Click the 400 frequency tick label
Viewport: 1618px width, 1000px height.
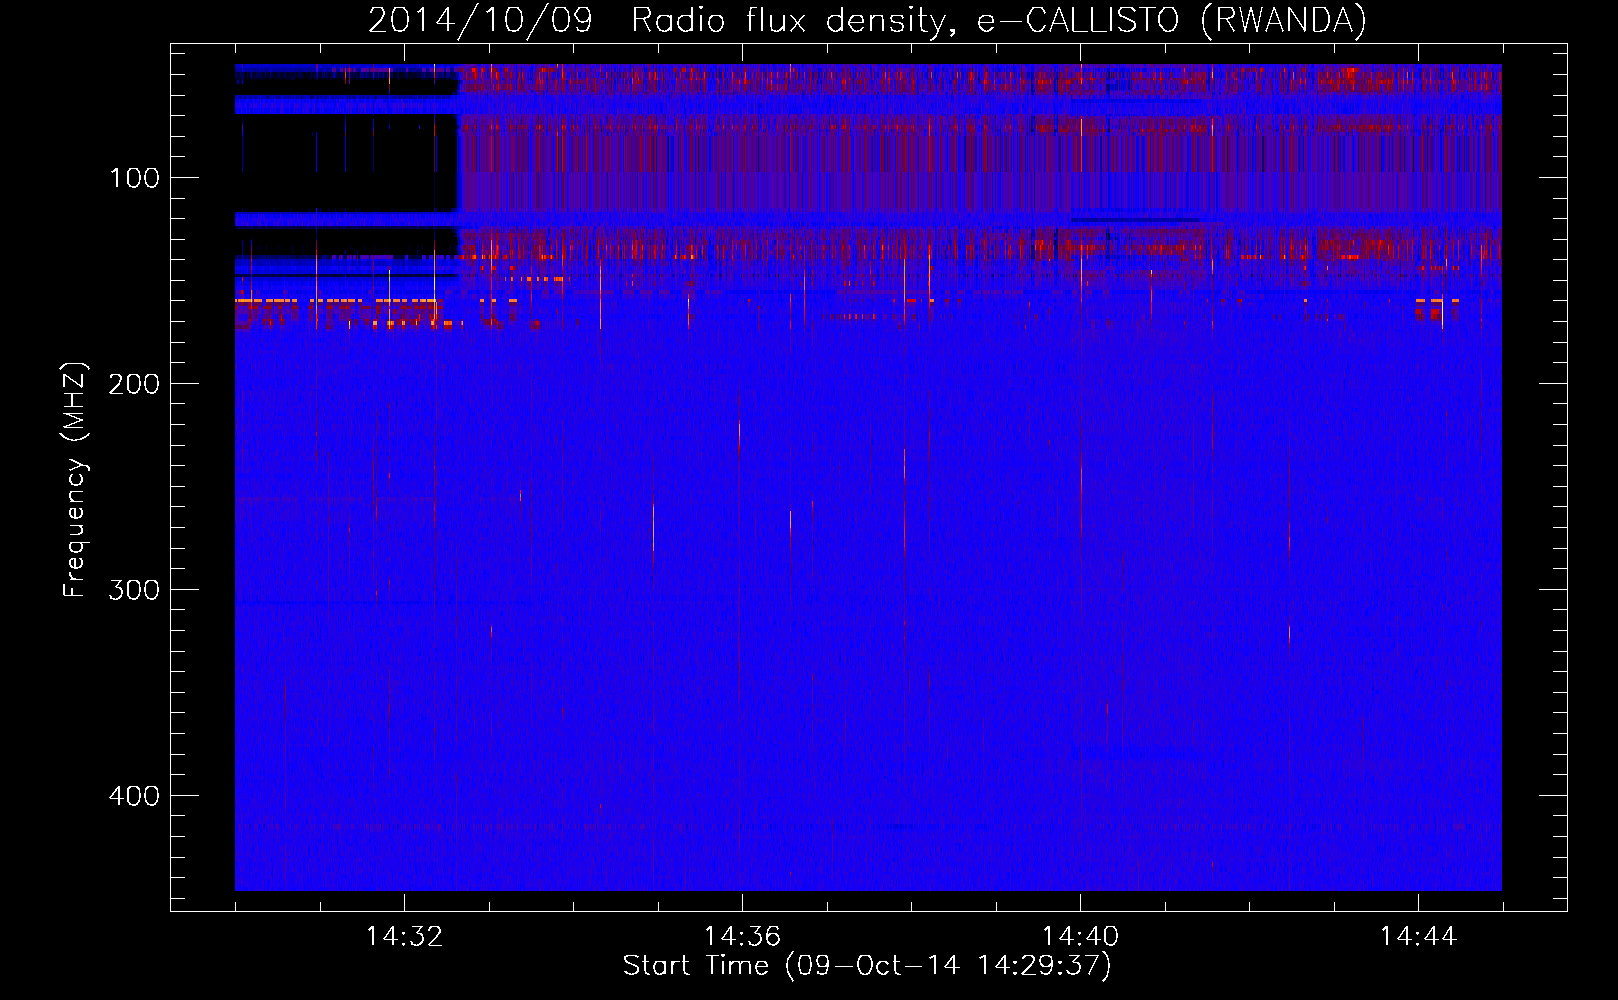coord(134,797)
